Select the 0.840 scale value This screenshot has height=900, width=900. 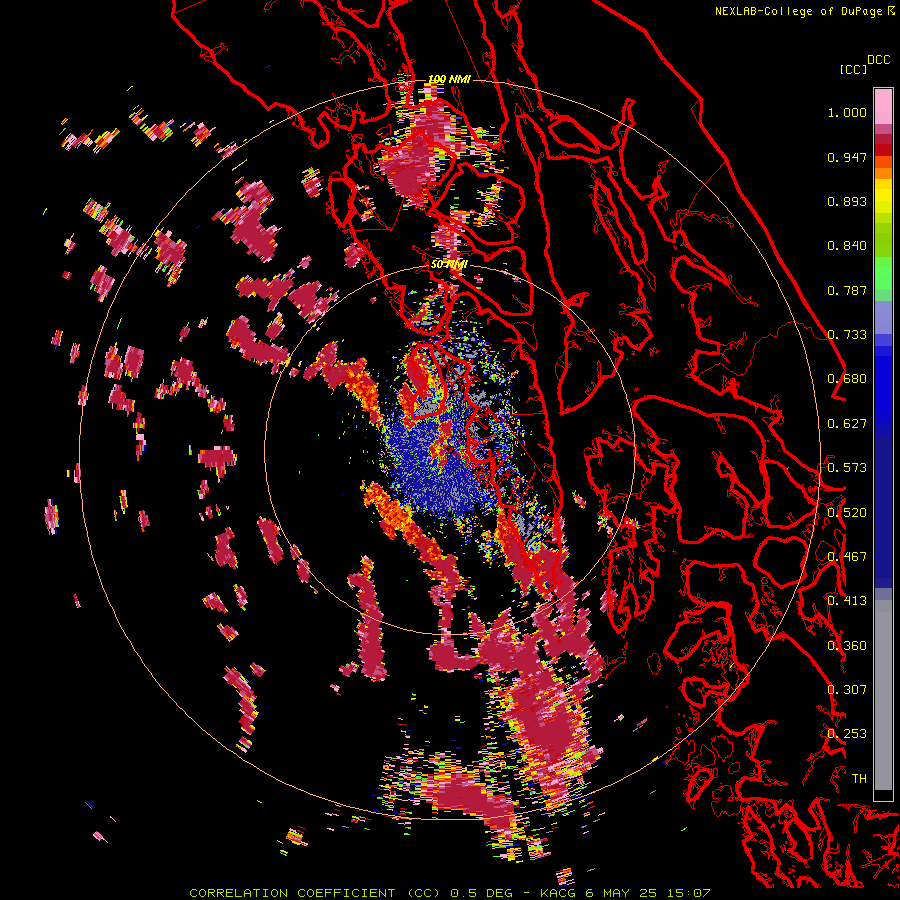tap(847, 246)
